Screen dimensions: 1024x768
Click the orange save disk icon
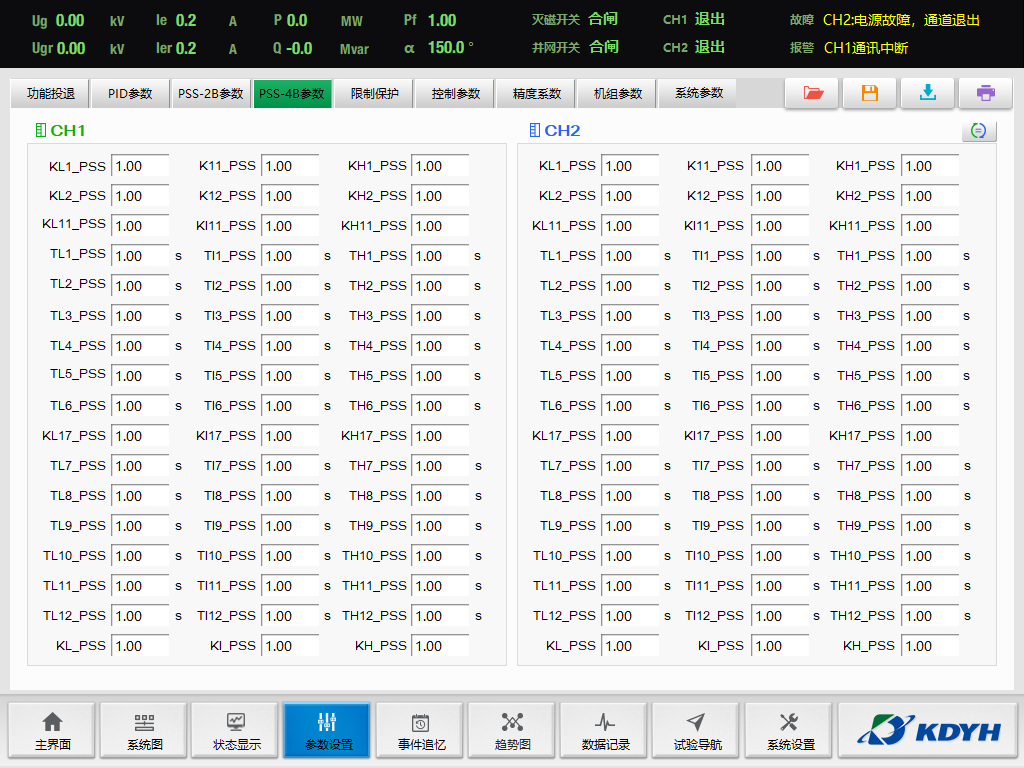[870, 93]
